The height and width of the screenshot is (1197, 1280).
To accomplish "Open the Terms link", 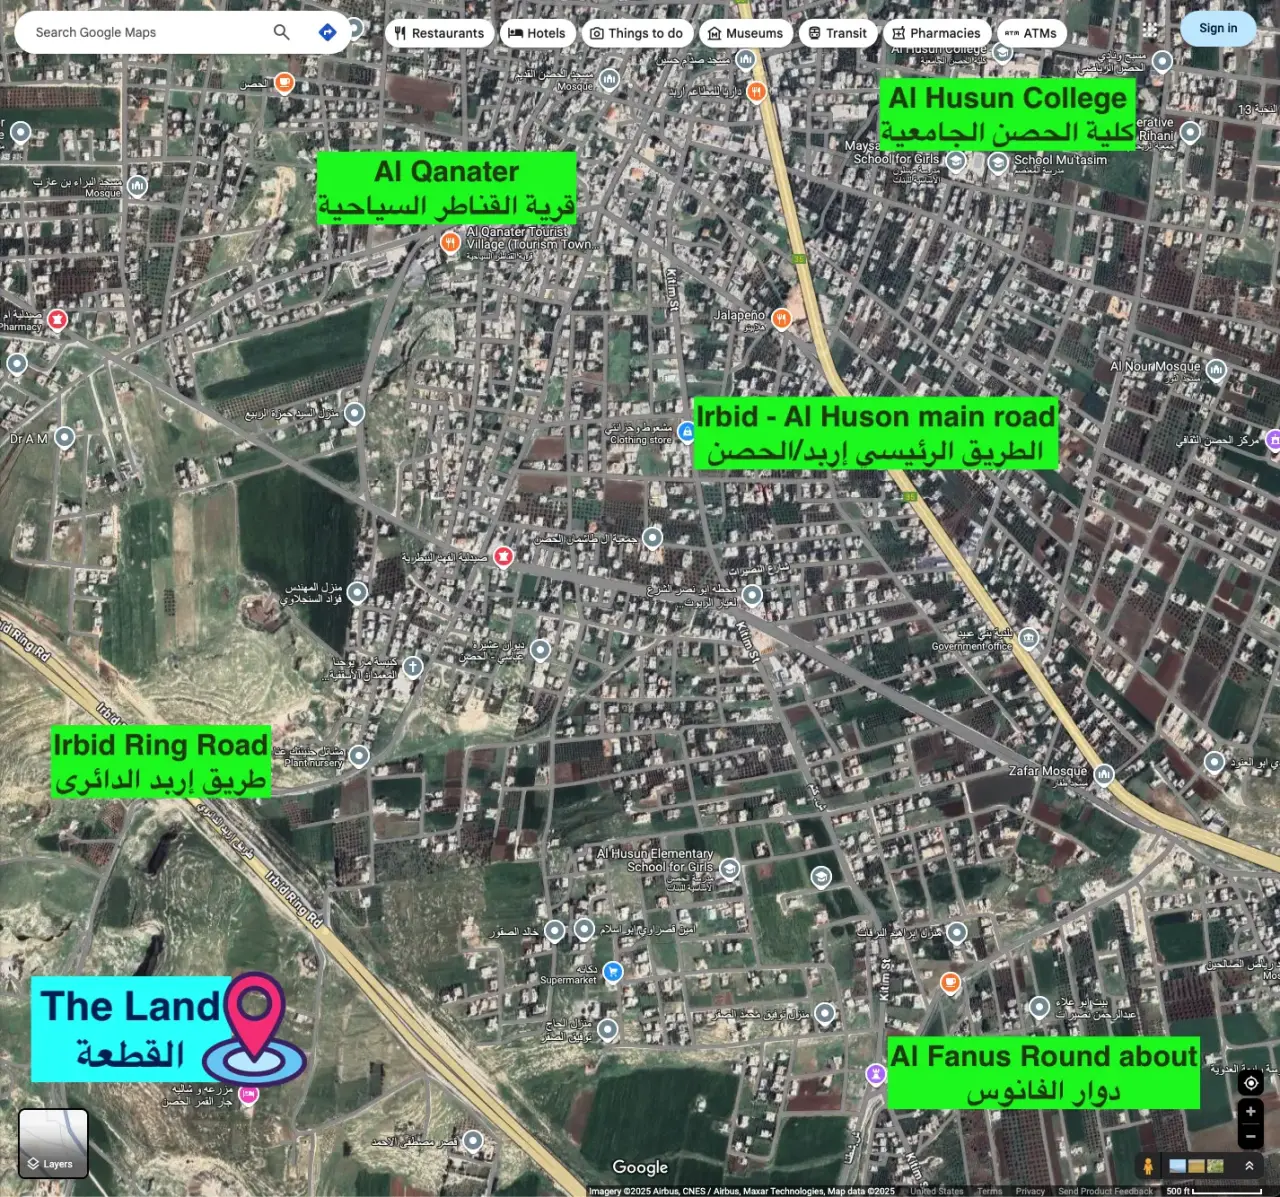I will coord(989,1191).
